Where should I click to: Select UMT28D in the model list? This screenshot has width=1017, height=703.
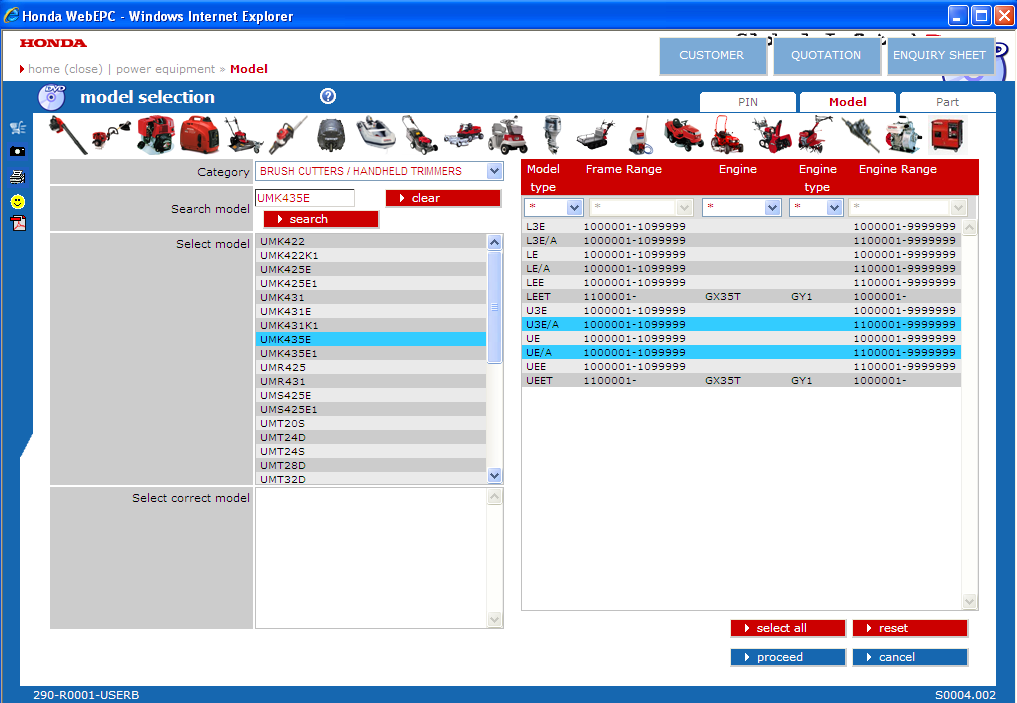click(x=371, y=465)
